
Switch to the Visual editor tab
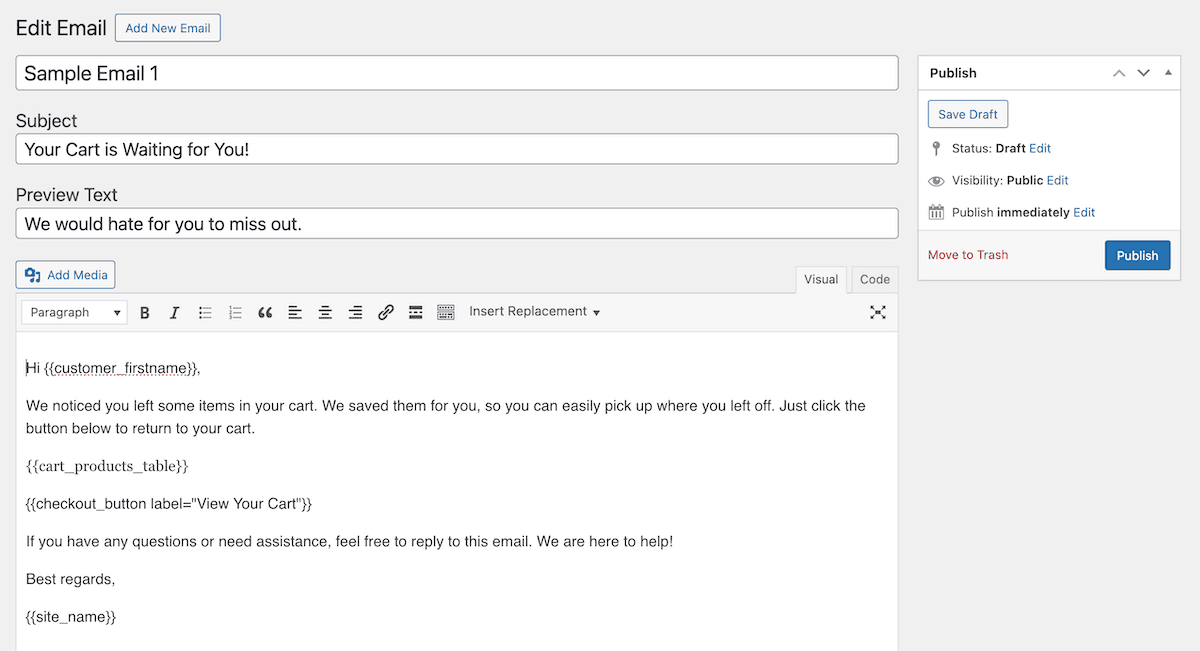coord(821,280)
